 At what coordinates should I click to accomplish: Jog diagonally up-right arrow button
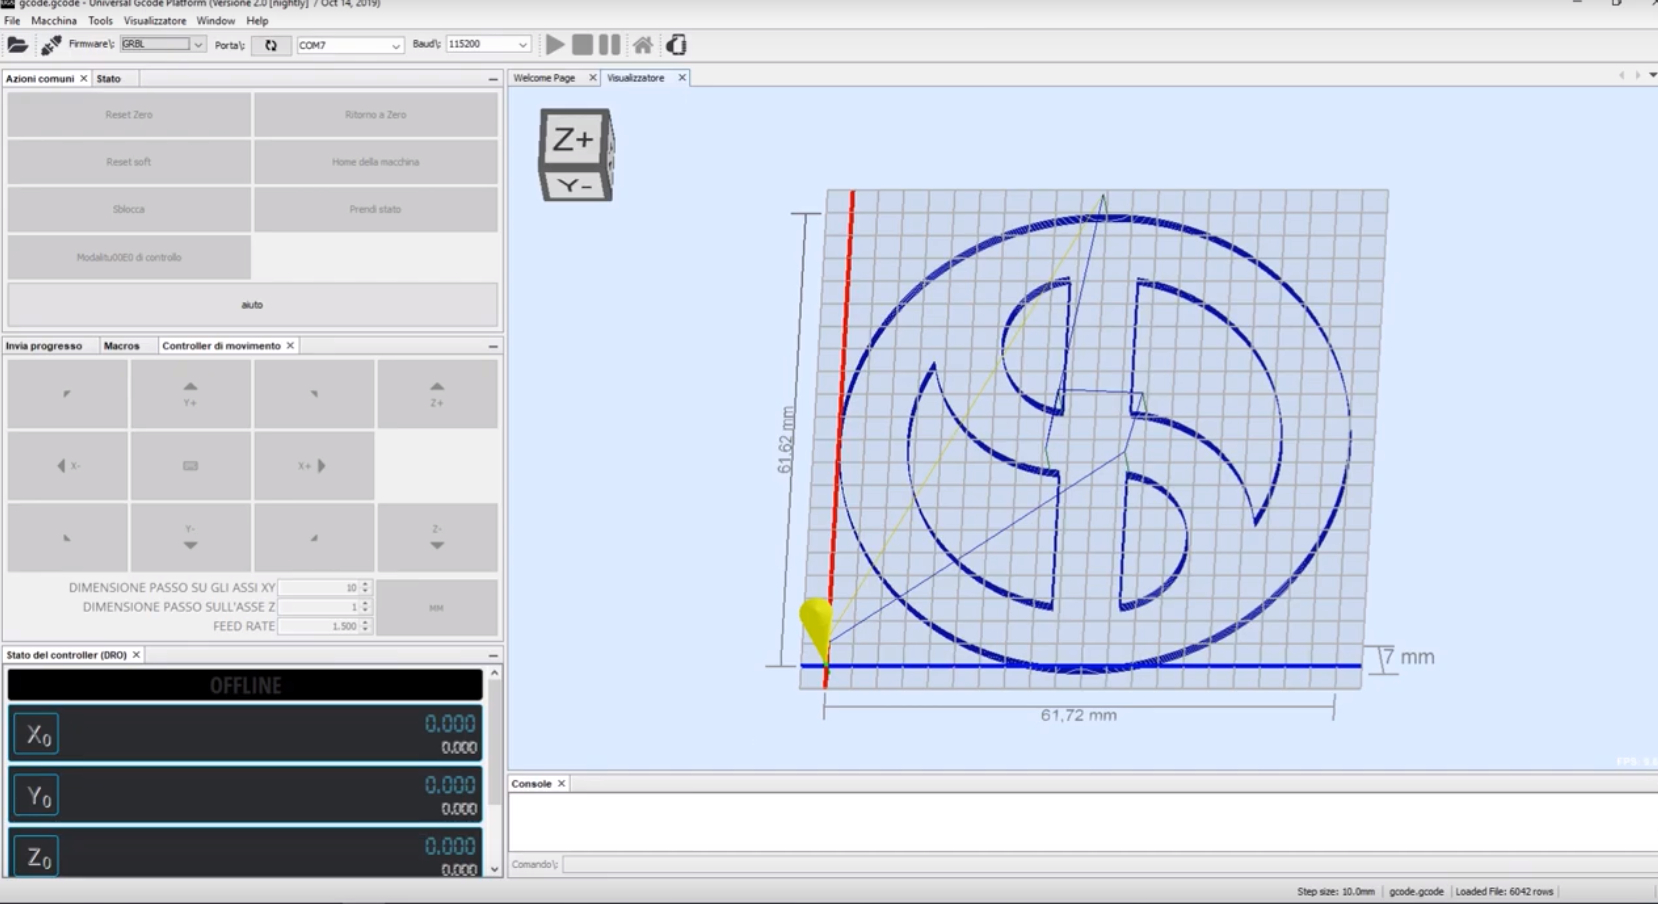[314, 394]
